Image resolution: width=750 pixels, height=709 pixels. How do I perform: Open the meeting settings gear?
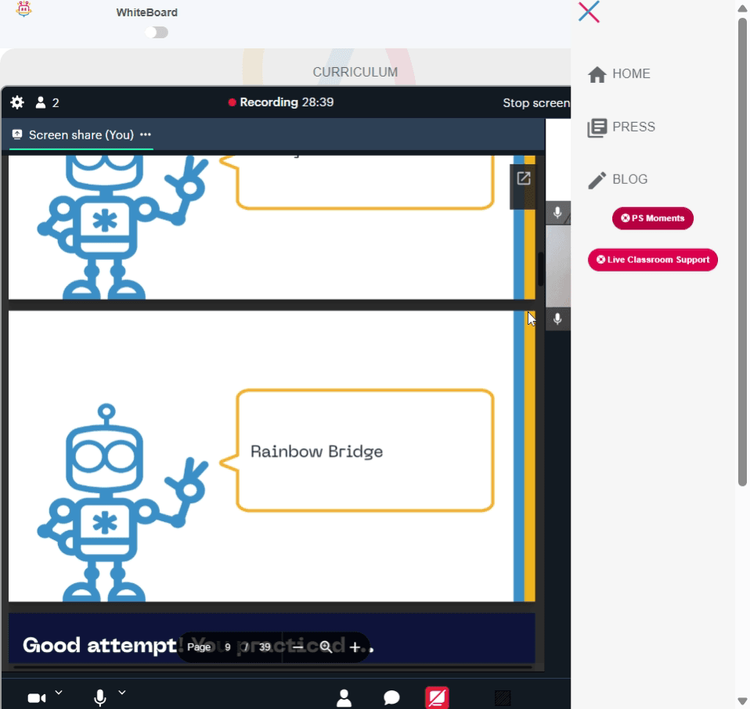[17, 102]
